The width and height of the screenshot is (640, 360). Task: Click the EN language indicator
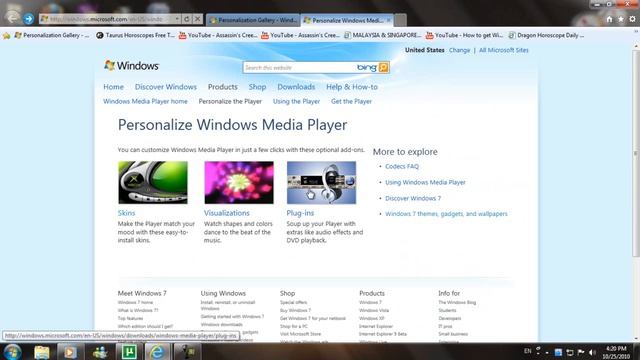[527, 351]
